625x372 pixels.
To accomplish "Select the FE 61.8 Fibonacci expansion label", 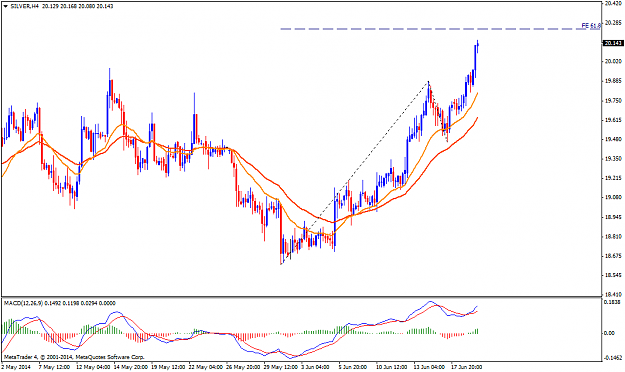I will (591, 26).
